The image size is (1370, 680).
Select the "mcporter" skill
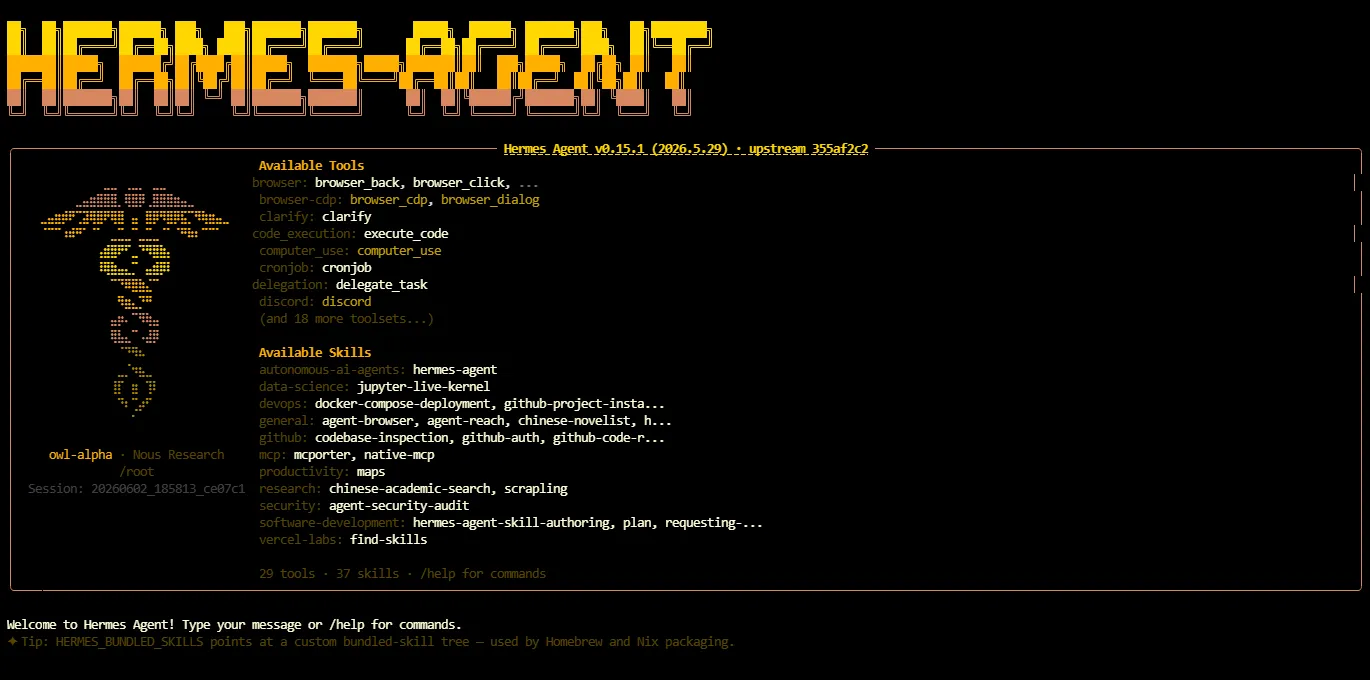[322, 455]
